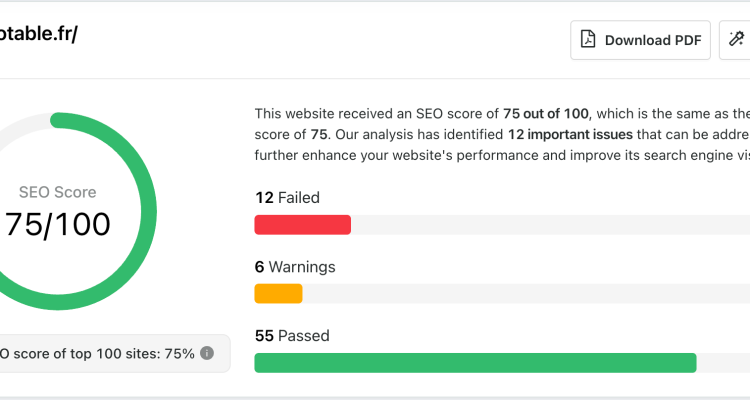750x400 pixels.
Task: Click the green Passed progress bar
Action: 475,363
